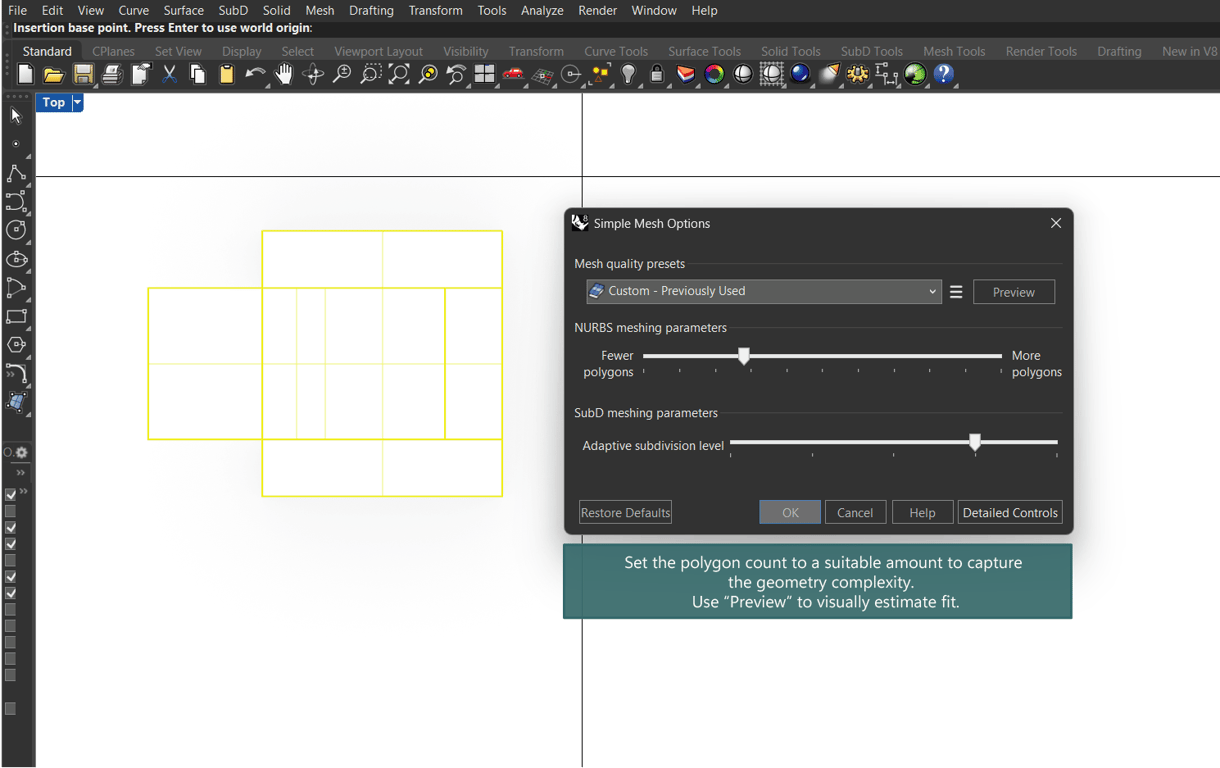The width and height of the screenshot is (1220, 768).
Task: Launch Grasshopper from the green icon
Action: pos(915,74)
